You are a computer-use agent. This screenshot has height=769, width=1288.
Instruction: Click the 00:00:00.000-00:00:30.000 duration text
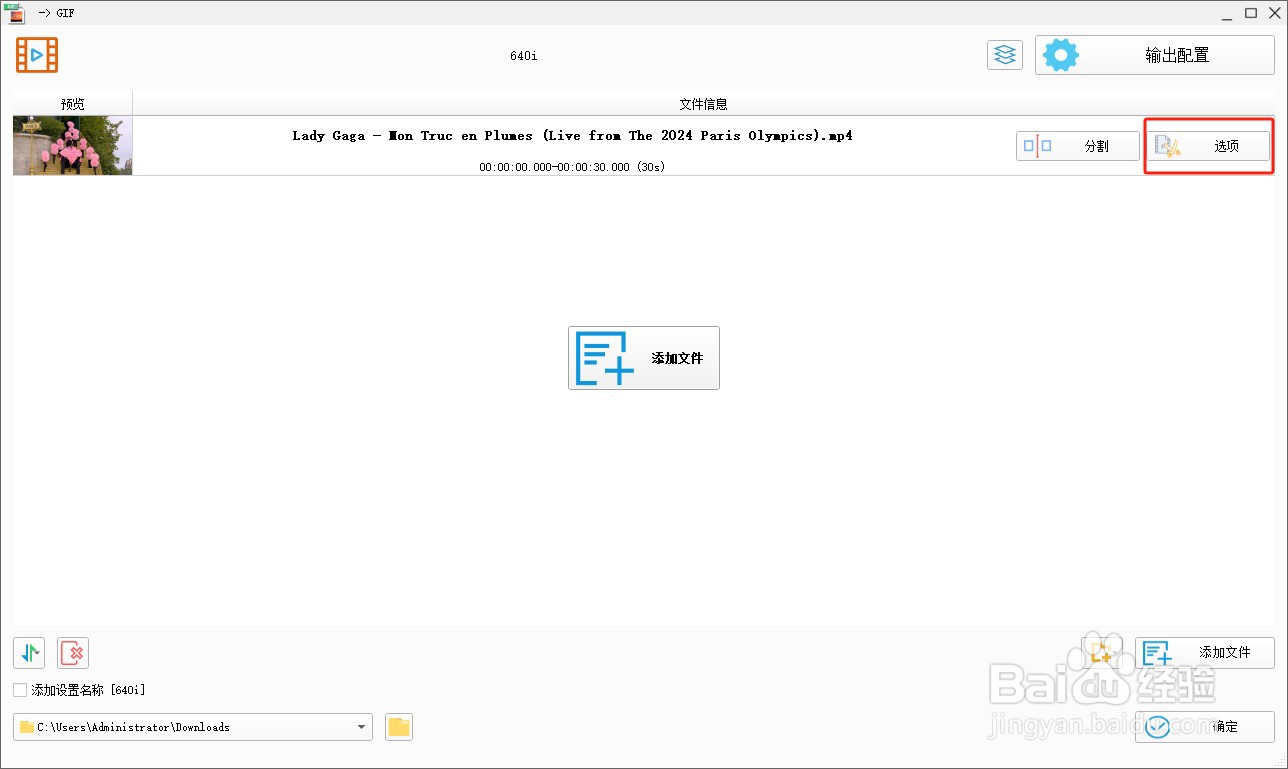click(572, 167)
